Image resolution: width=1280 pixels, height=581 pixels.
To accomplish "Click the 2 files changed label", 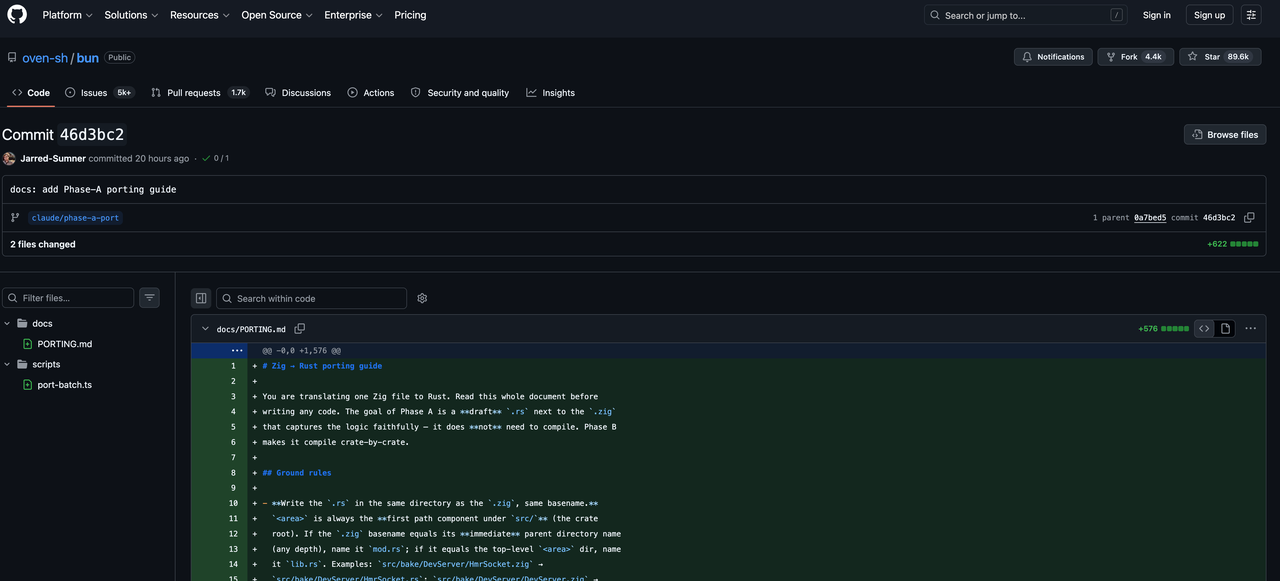I will coord(43,244).
